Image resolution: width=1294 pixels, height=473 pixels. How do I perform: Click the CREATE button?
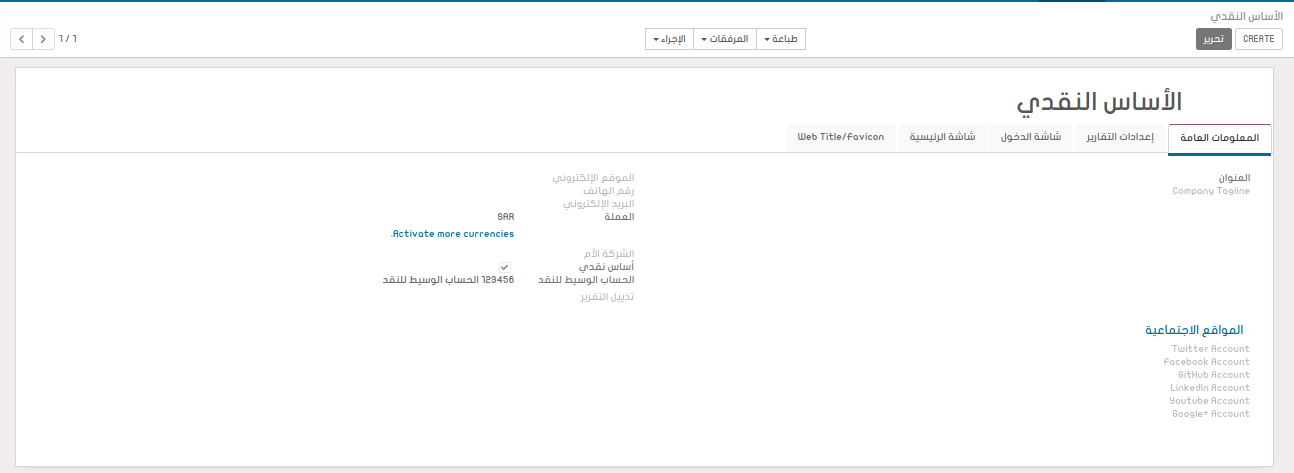(1258, 39)
